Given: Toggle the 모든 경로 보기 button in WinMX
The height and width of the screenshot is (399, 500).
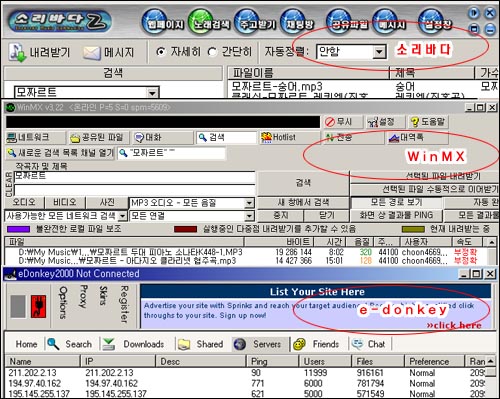Looking at the screenshot, I should (396, 202).
